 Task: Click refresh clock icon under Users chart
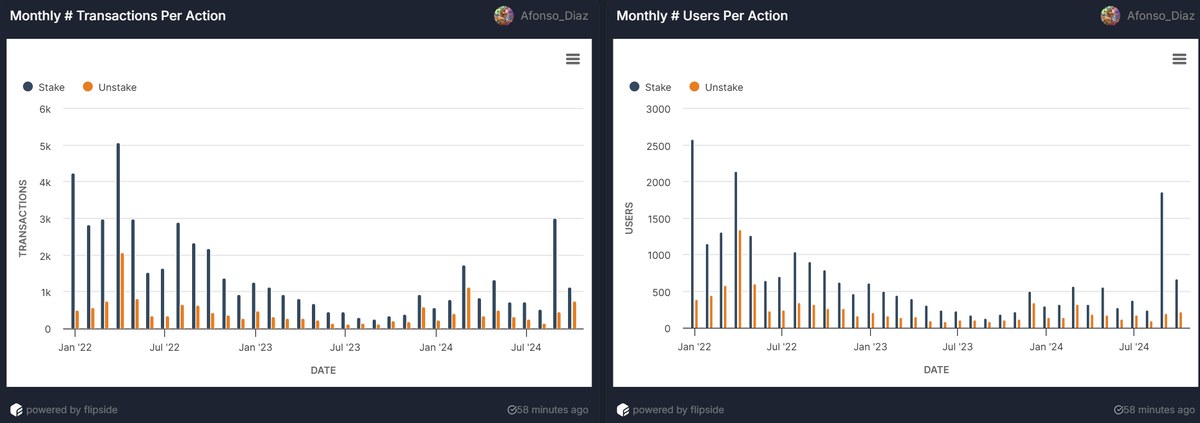1118,410
